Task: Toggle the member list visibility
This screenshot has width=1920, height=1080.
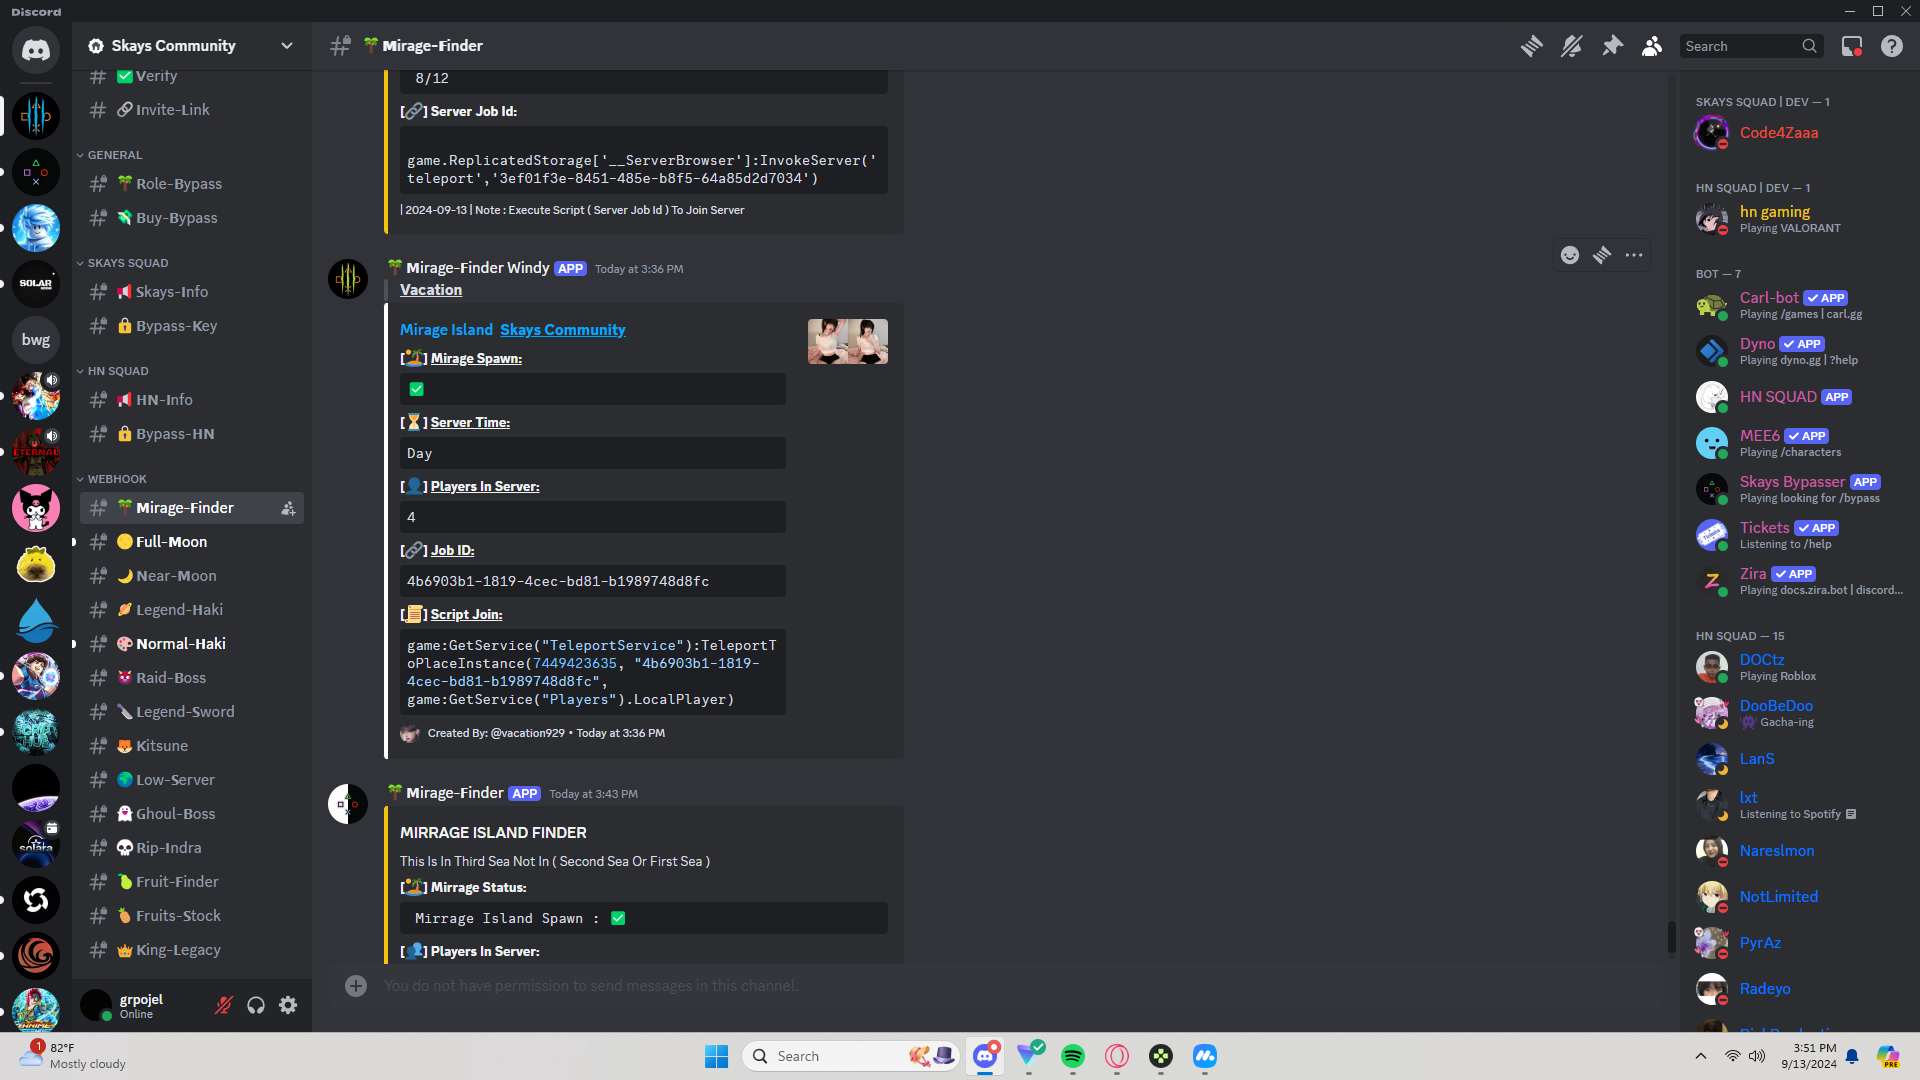Action: [x=1652, y=46]
